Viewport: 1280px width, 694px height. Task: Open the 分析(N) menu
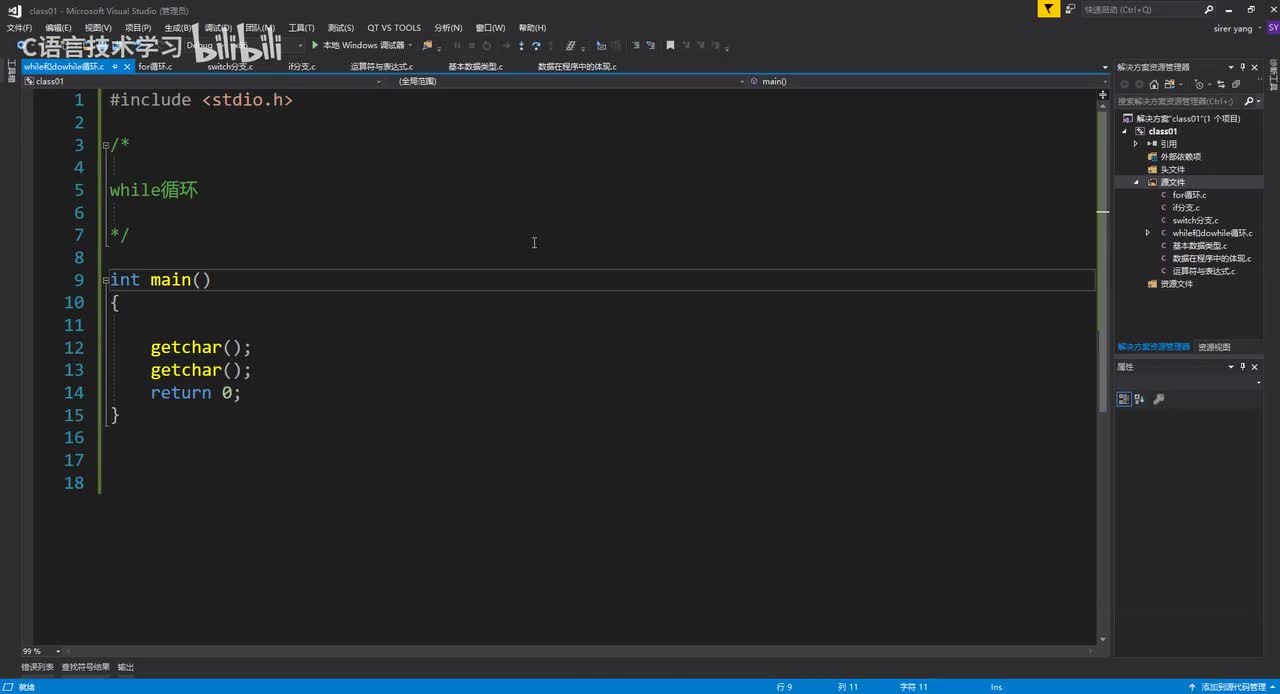pyautogui.click(x=448, y=28)
